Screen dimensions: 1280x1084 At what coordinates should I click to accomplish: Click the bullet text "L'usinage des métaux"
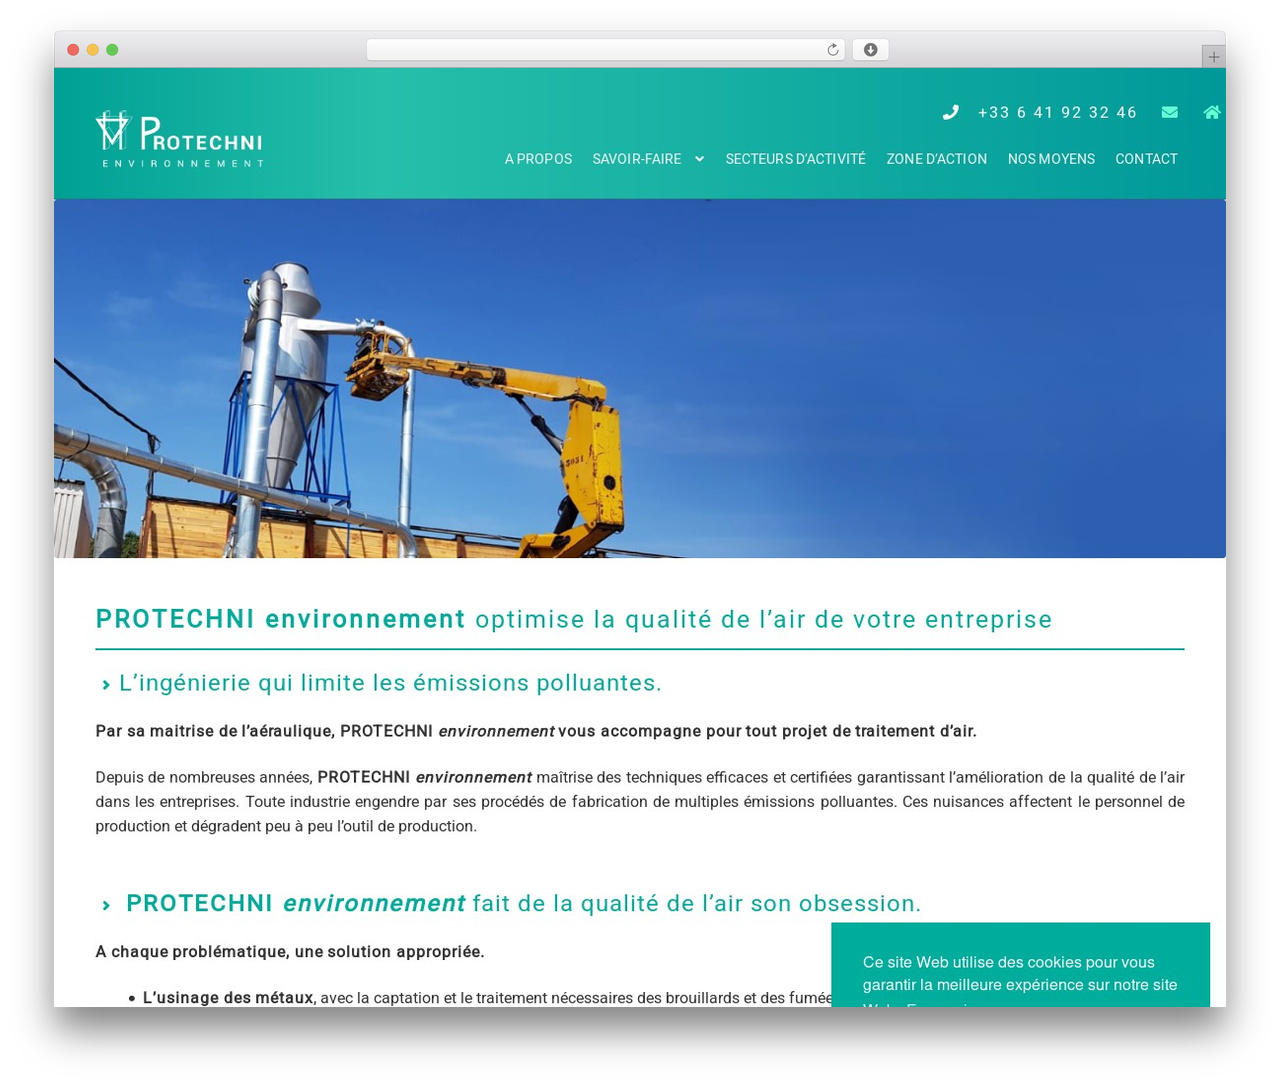click(x=228, y=998)
